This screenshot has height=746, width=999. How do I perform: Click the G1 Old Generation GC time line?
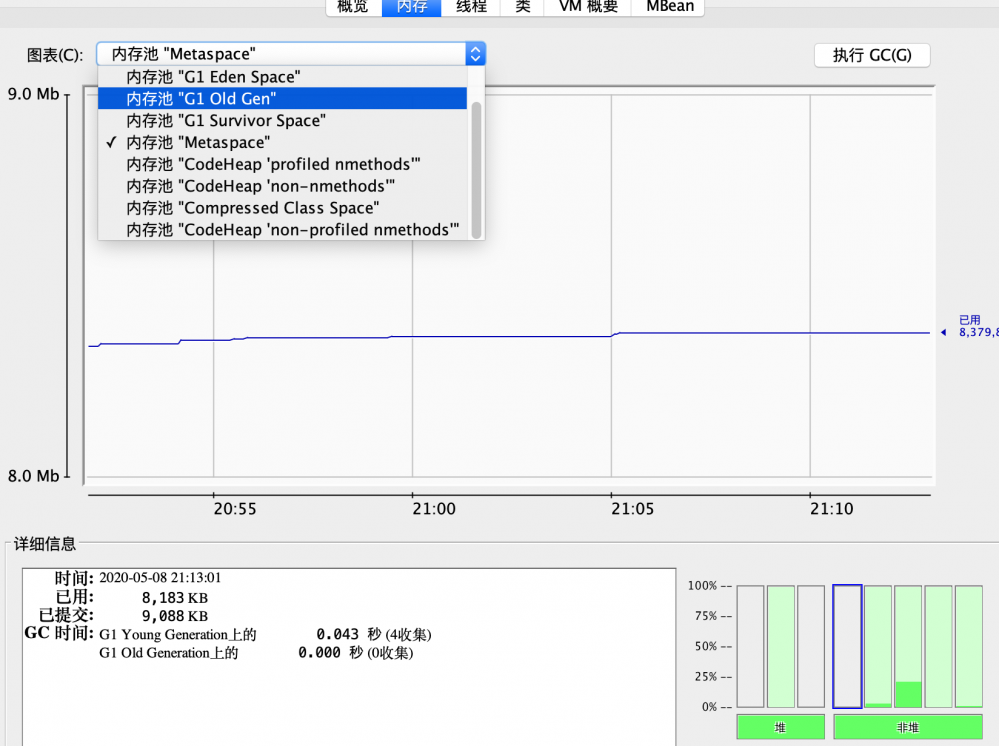[256, 653]
